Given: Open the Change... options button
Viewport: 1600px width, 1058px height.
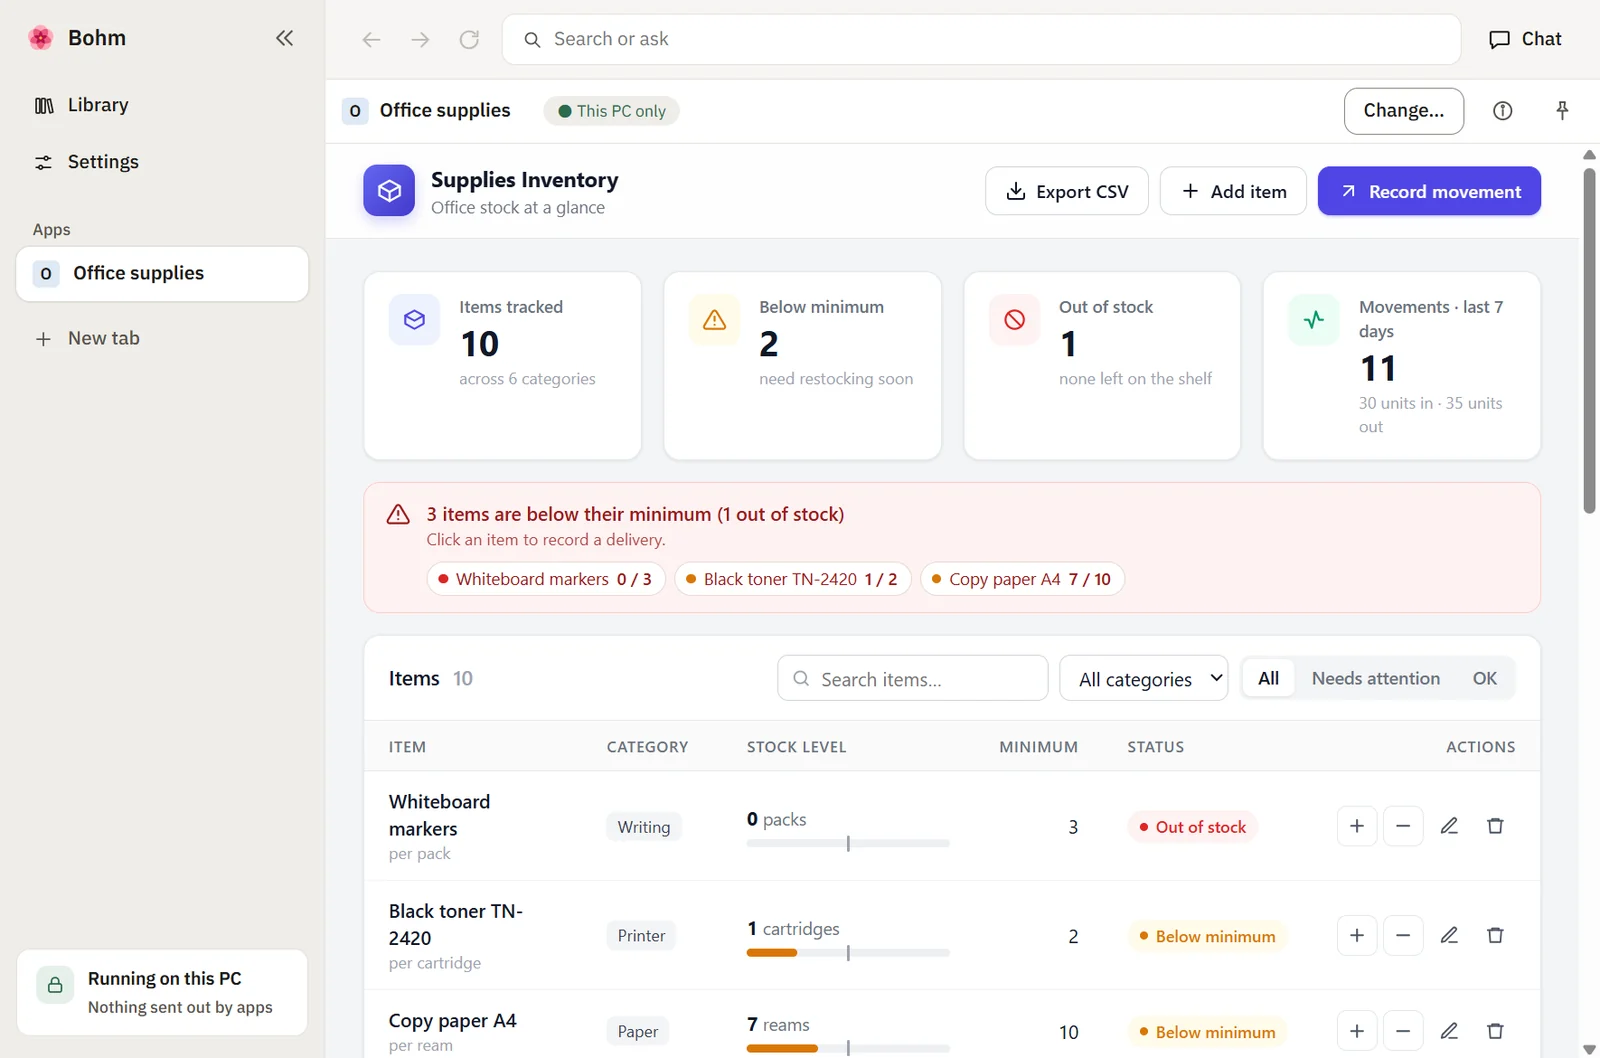Looking at the screenshot, I should 1403,111.
